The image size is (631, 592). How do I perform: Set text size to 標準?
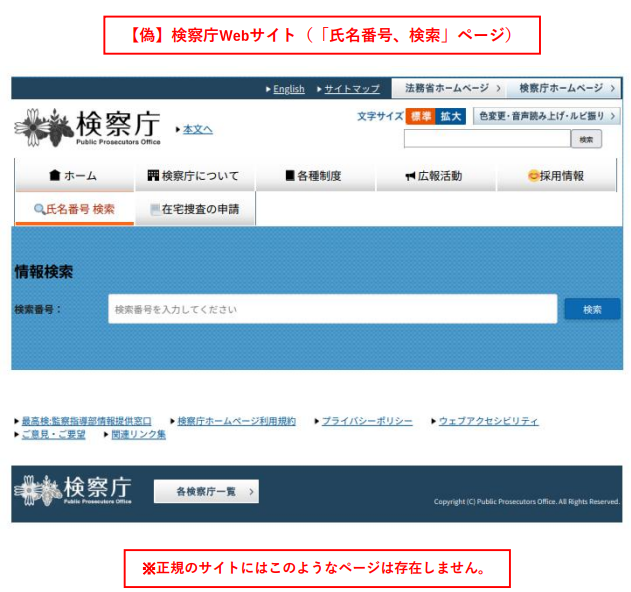421,116
